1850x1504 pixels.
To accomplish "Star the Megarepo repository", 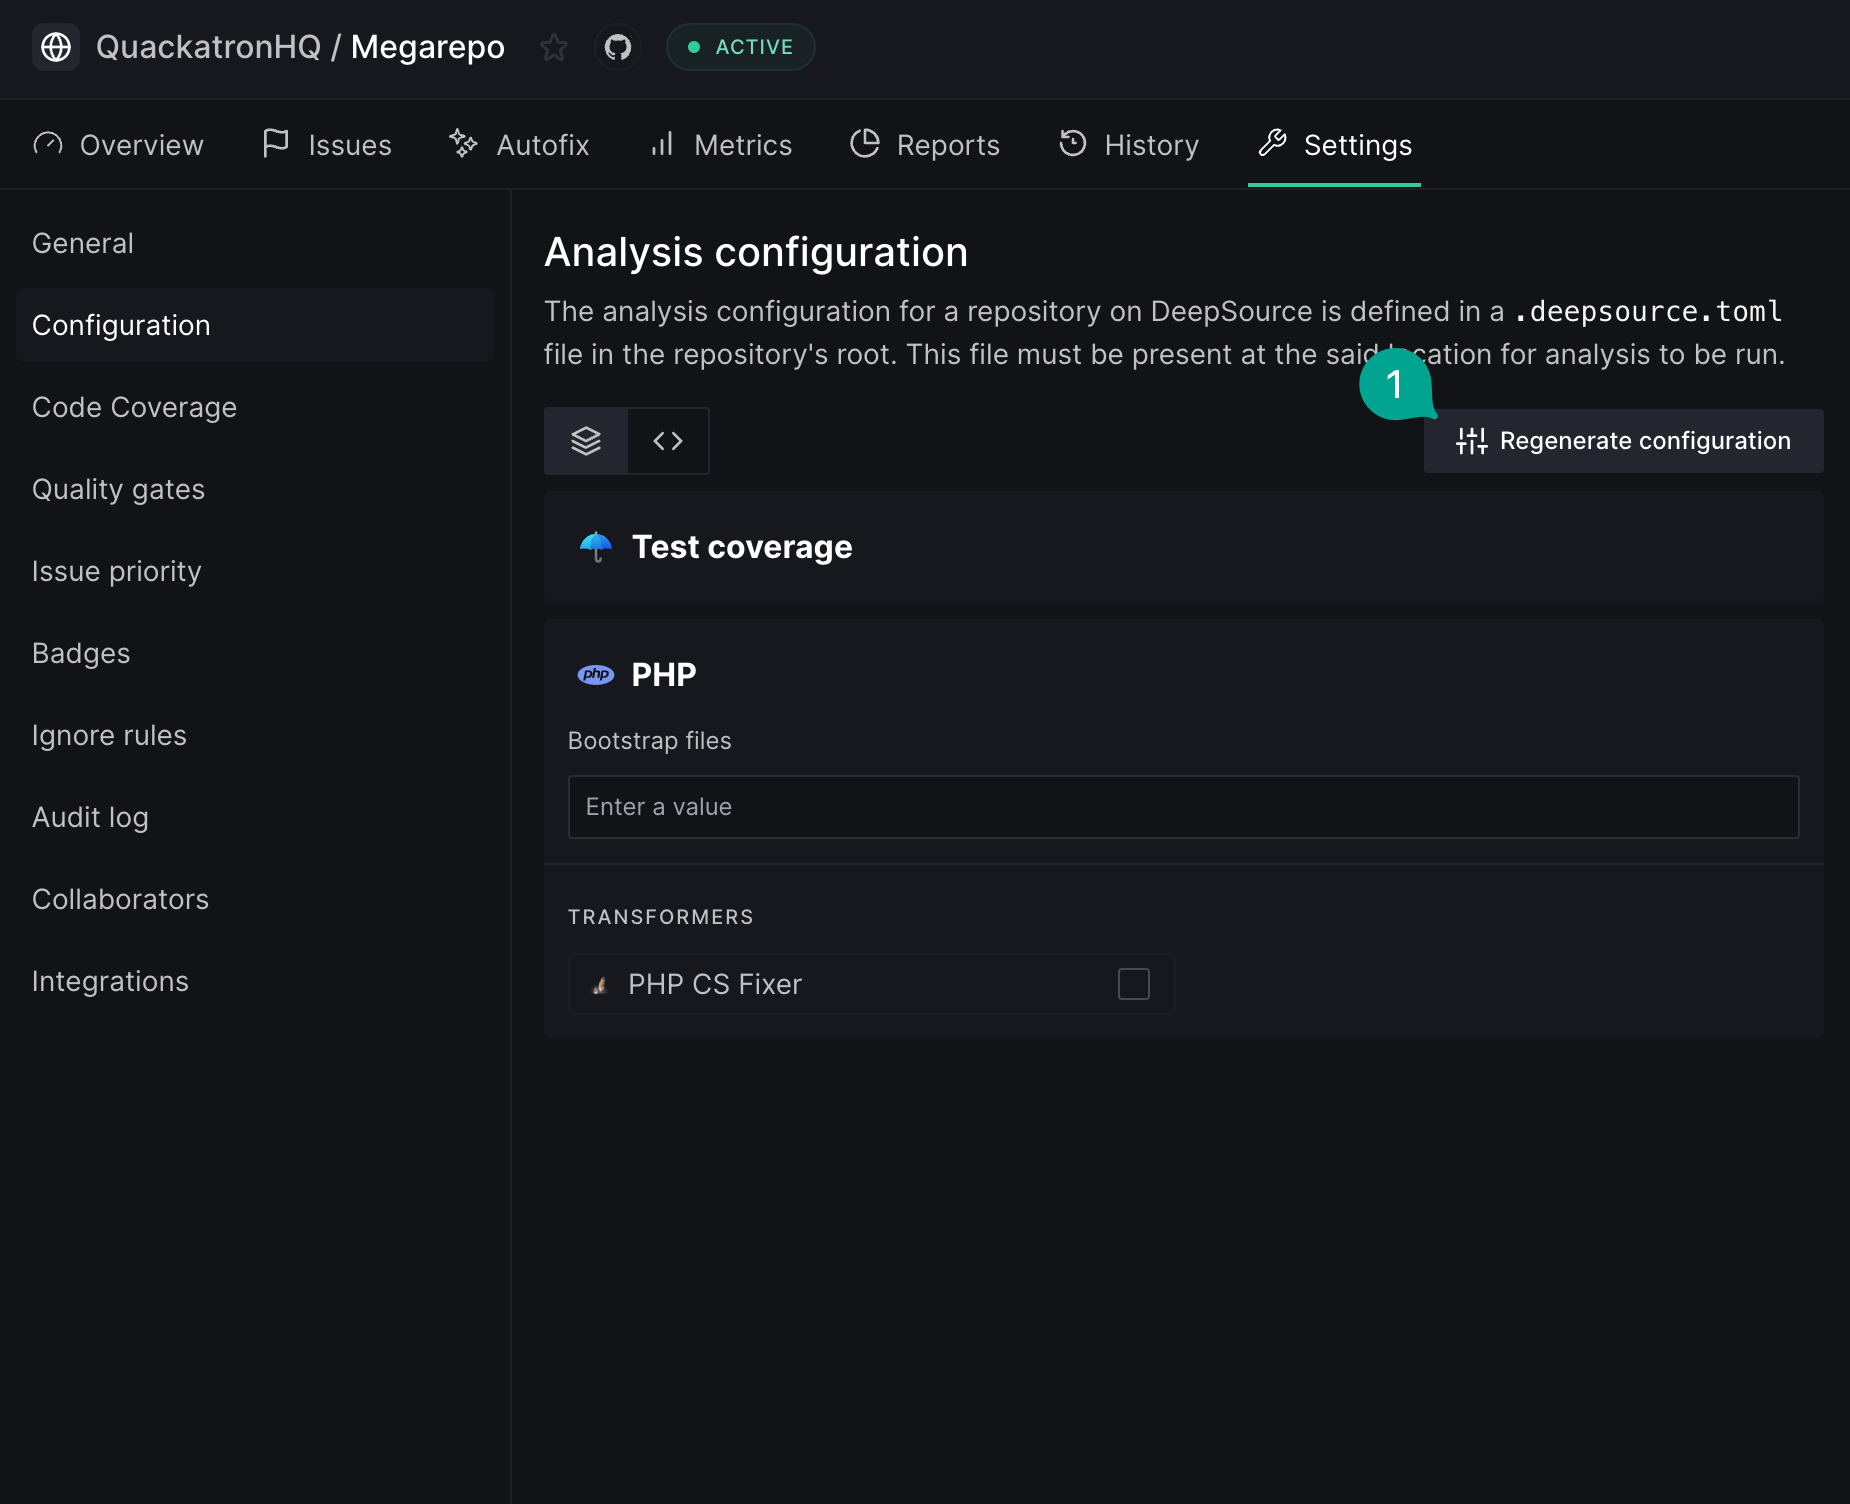I will [x=554, y=47].
